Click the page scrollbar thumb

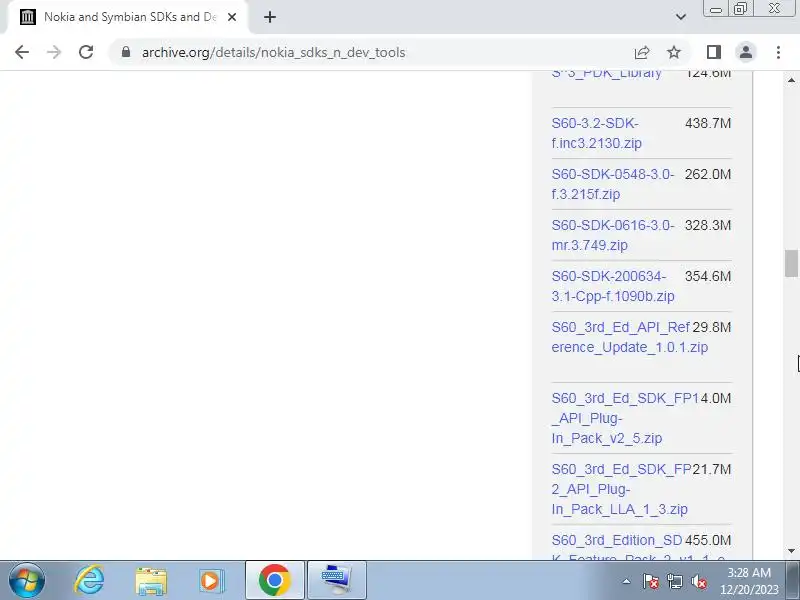(791, 263)
